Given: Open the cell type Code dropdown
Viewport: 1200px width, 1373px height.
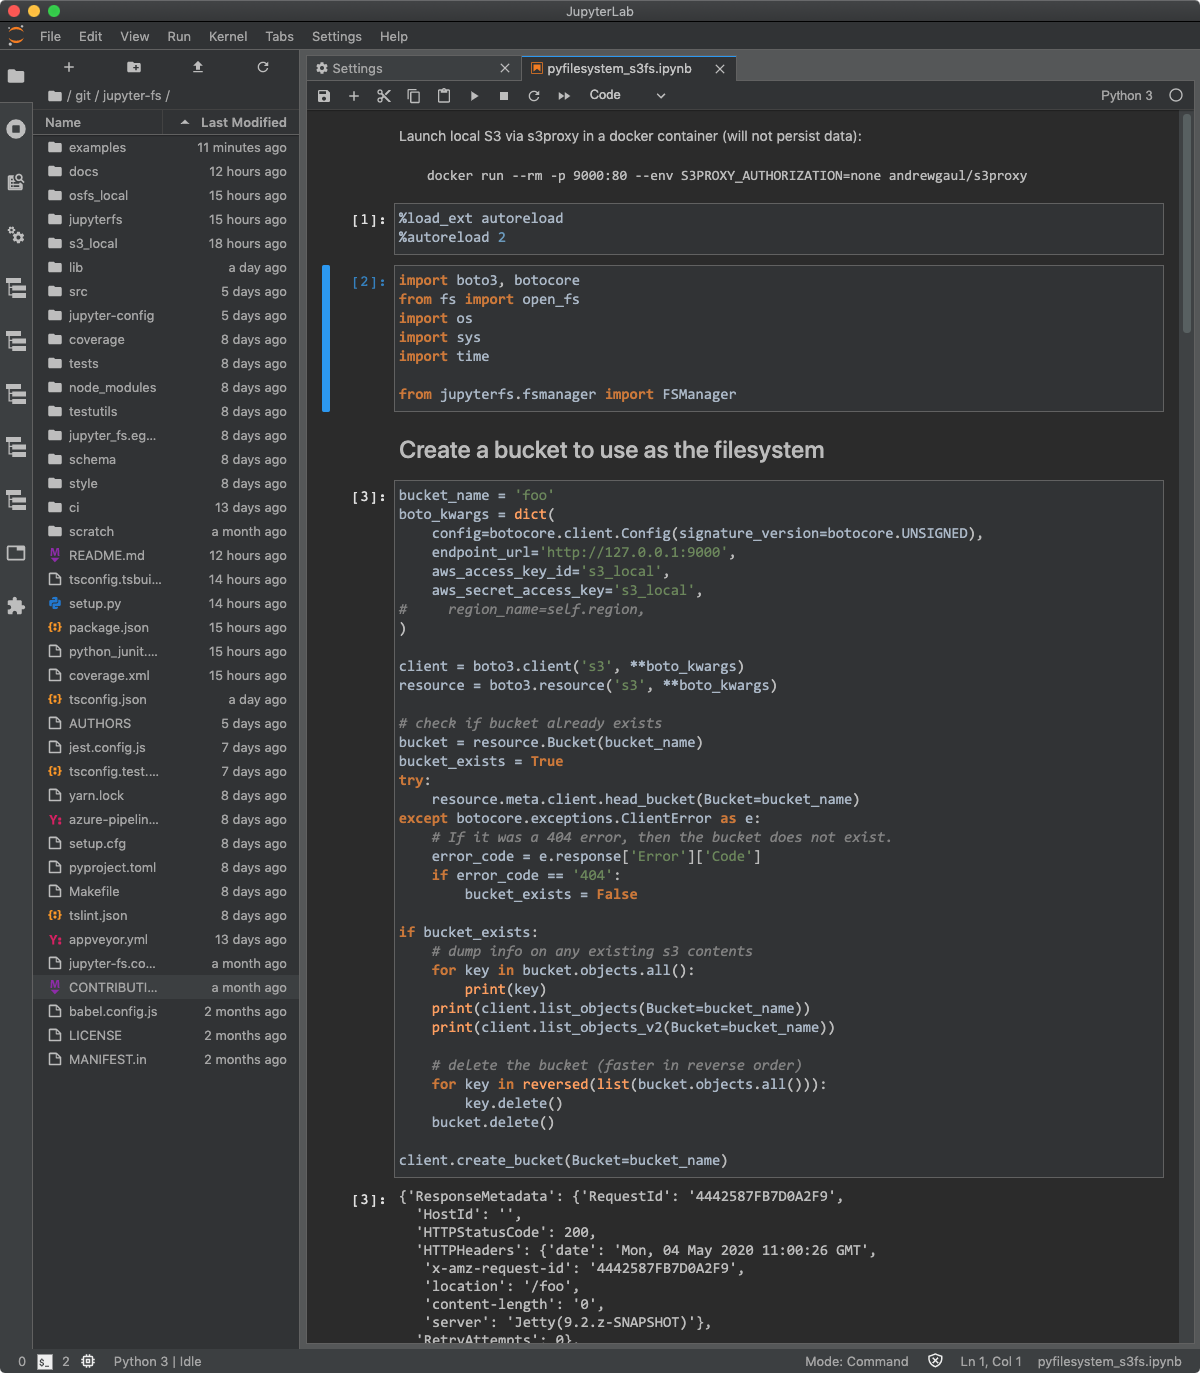Looking at the screenshot, I should click(627, 95).
